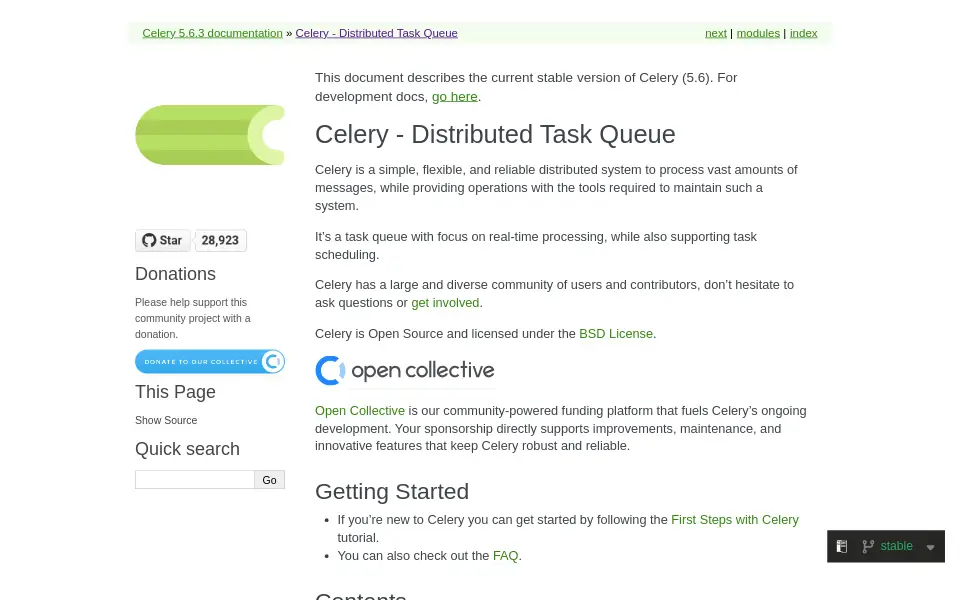Open the index link
Screen dimensions: 960x600
pos(803,33)
